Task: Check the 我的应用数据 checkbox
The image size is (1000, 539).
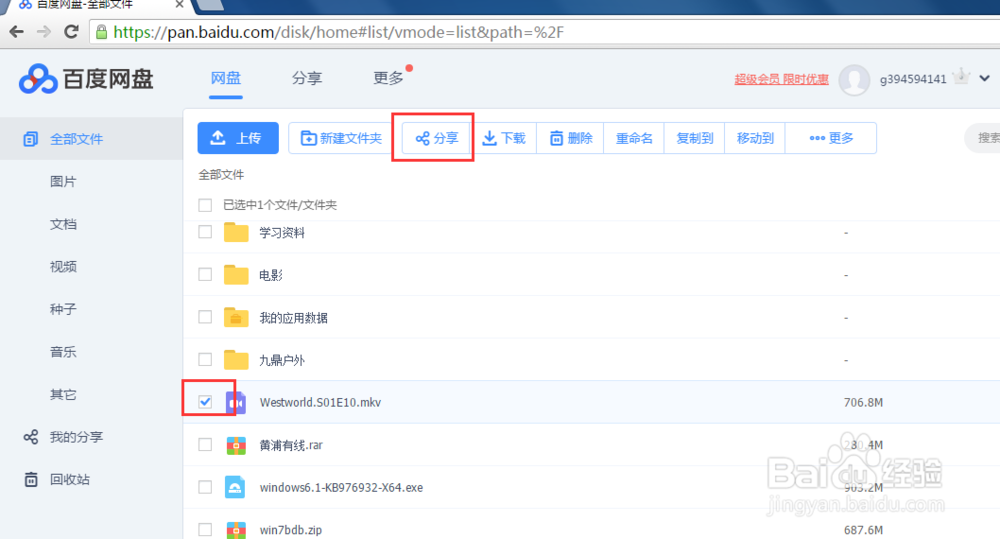Action: (205, 317)
